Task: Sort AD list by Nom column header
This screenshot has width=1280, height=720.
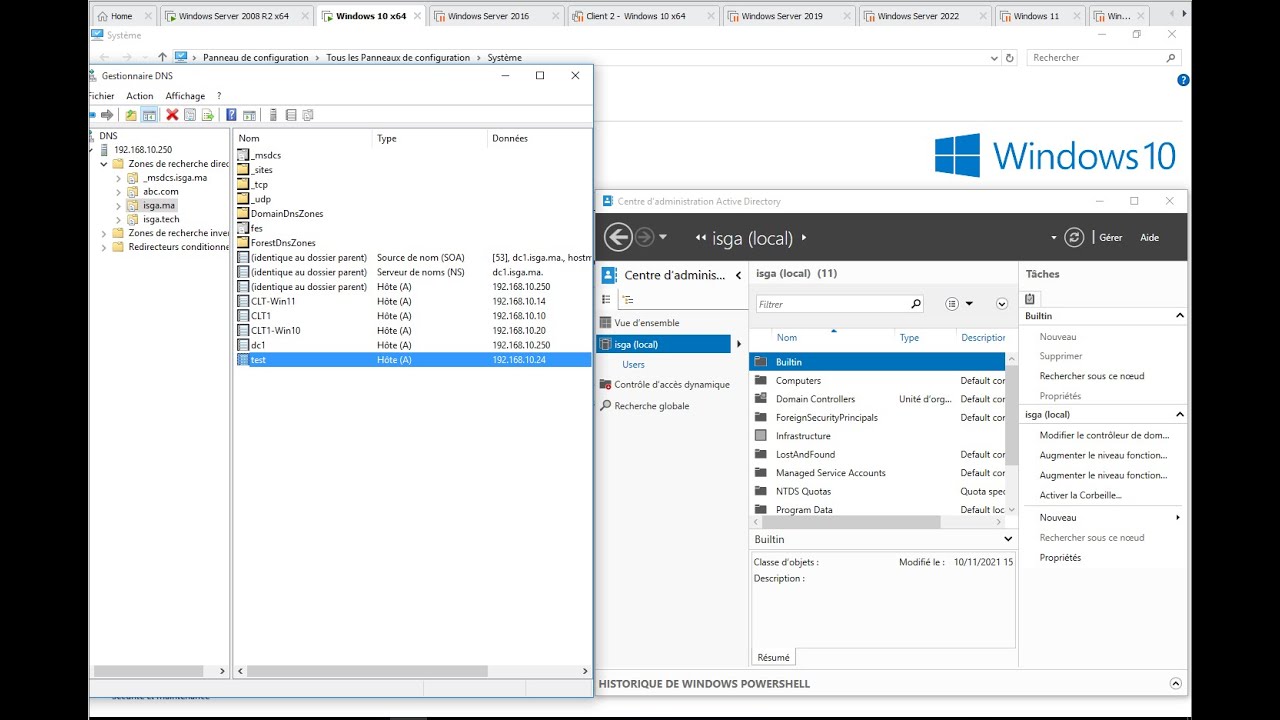Action: tap(787, 338)
